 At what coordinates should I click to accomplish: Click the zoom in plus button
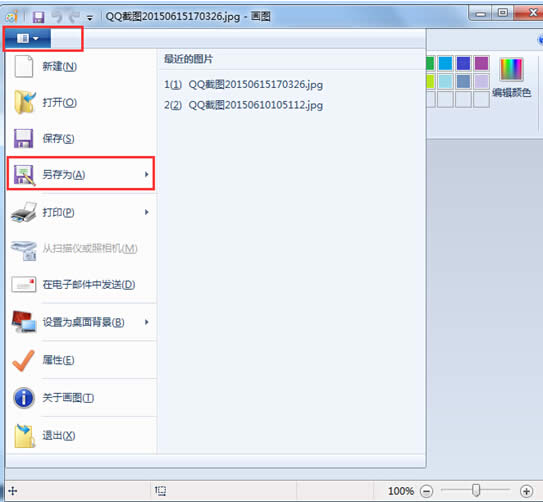point(526,491)
